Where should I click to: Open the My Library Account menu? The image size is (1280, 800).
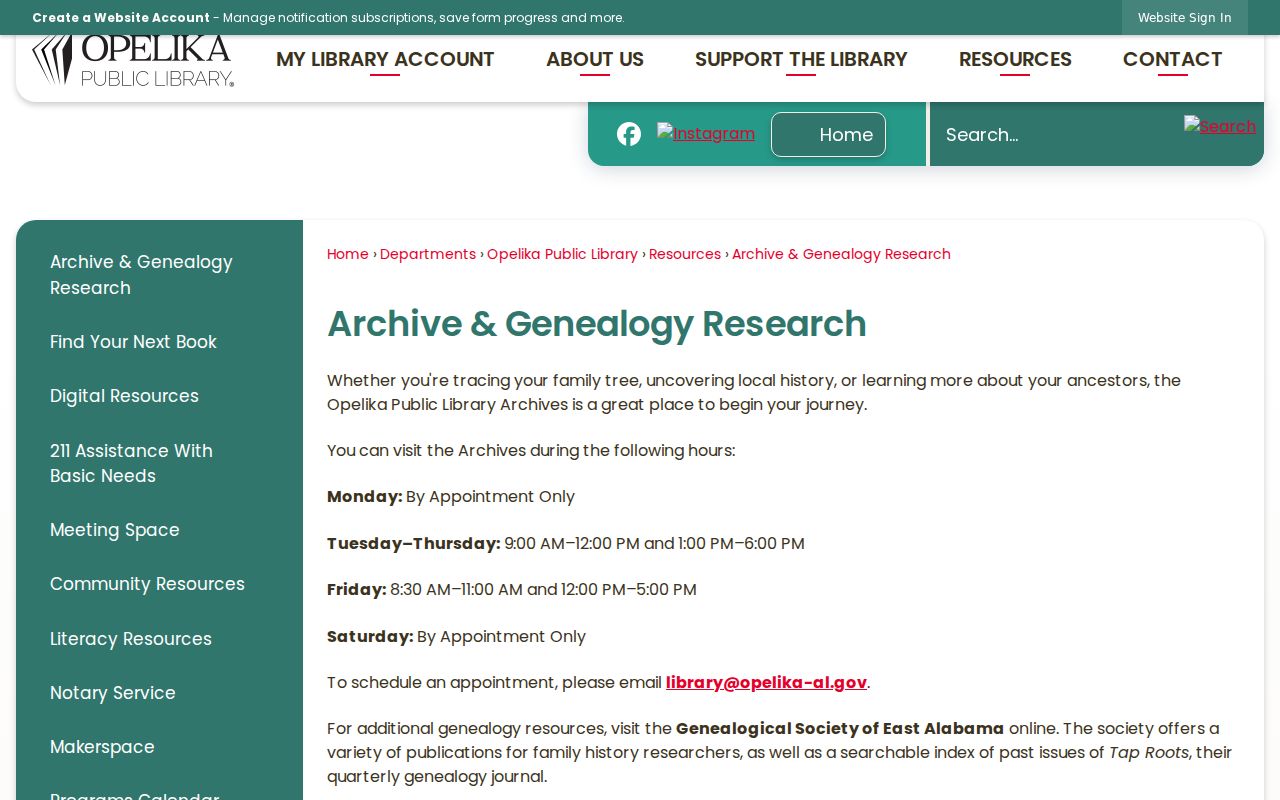(385, 60)
